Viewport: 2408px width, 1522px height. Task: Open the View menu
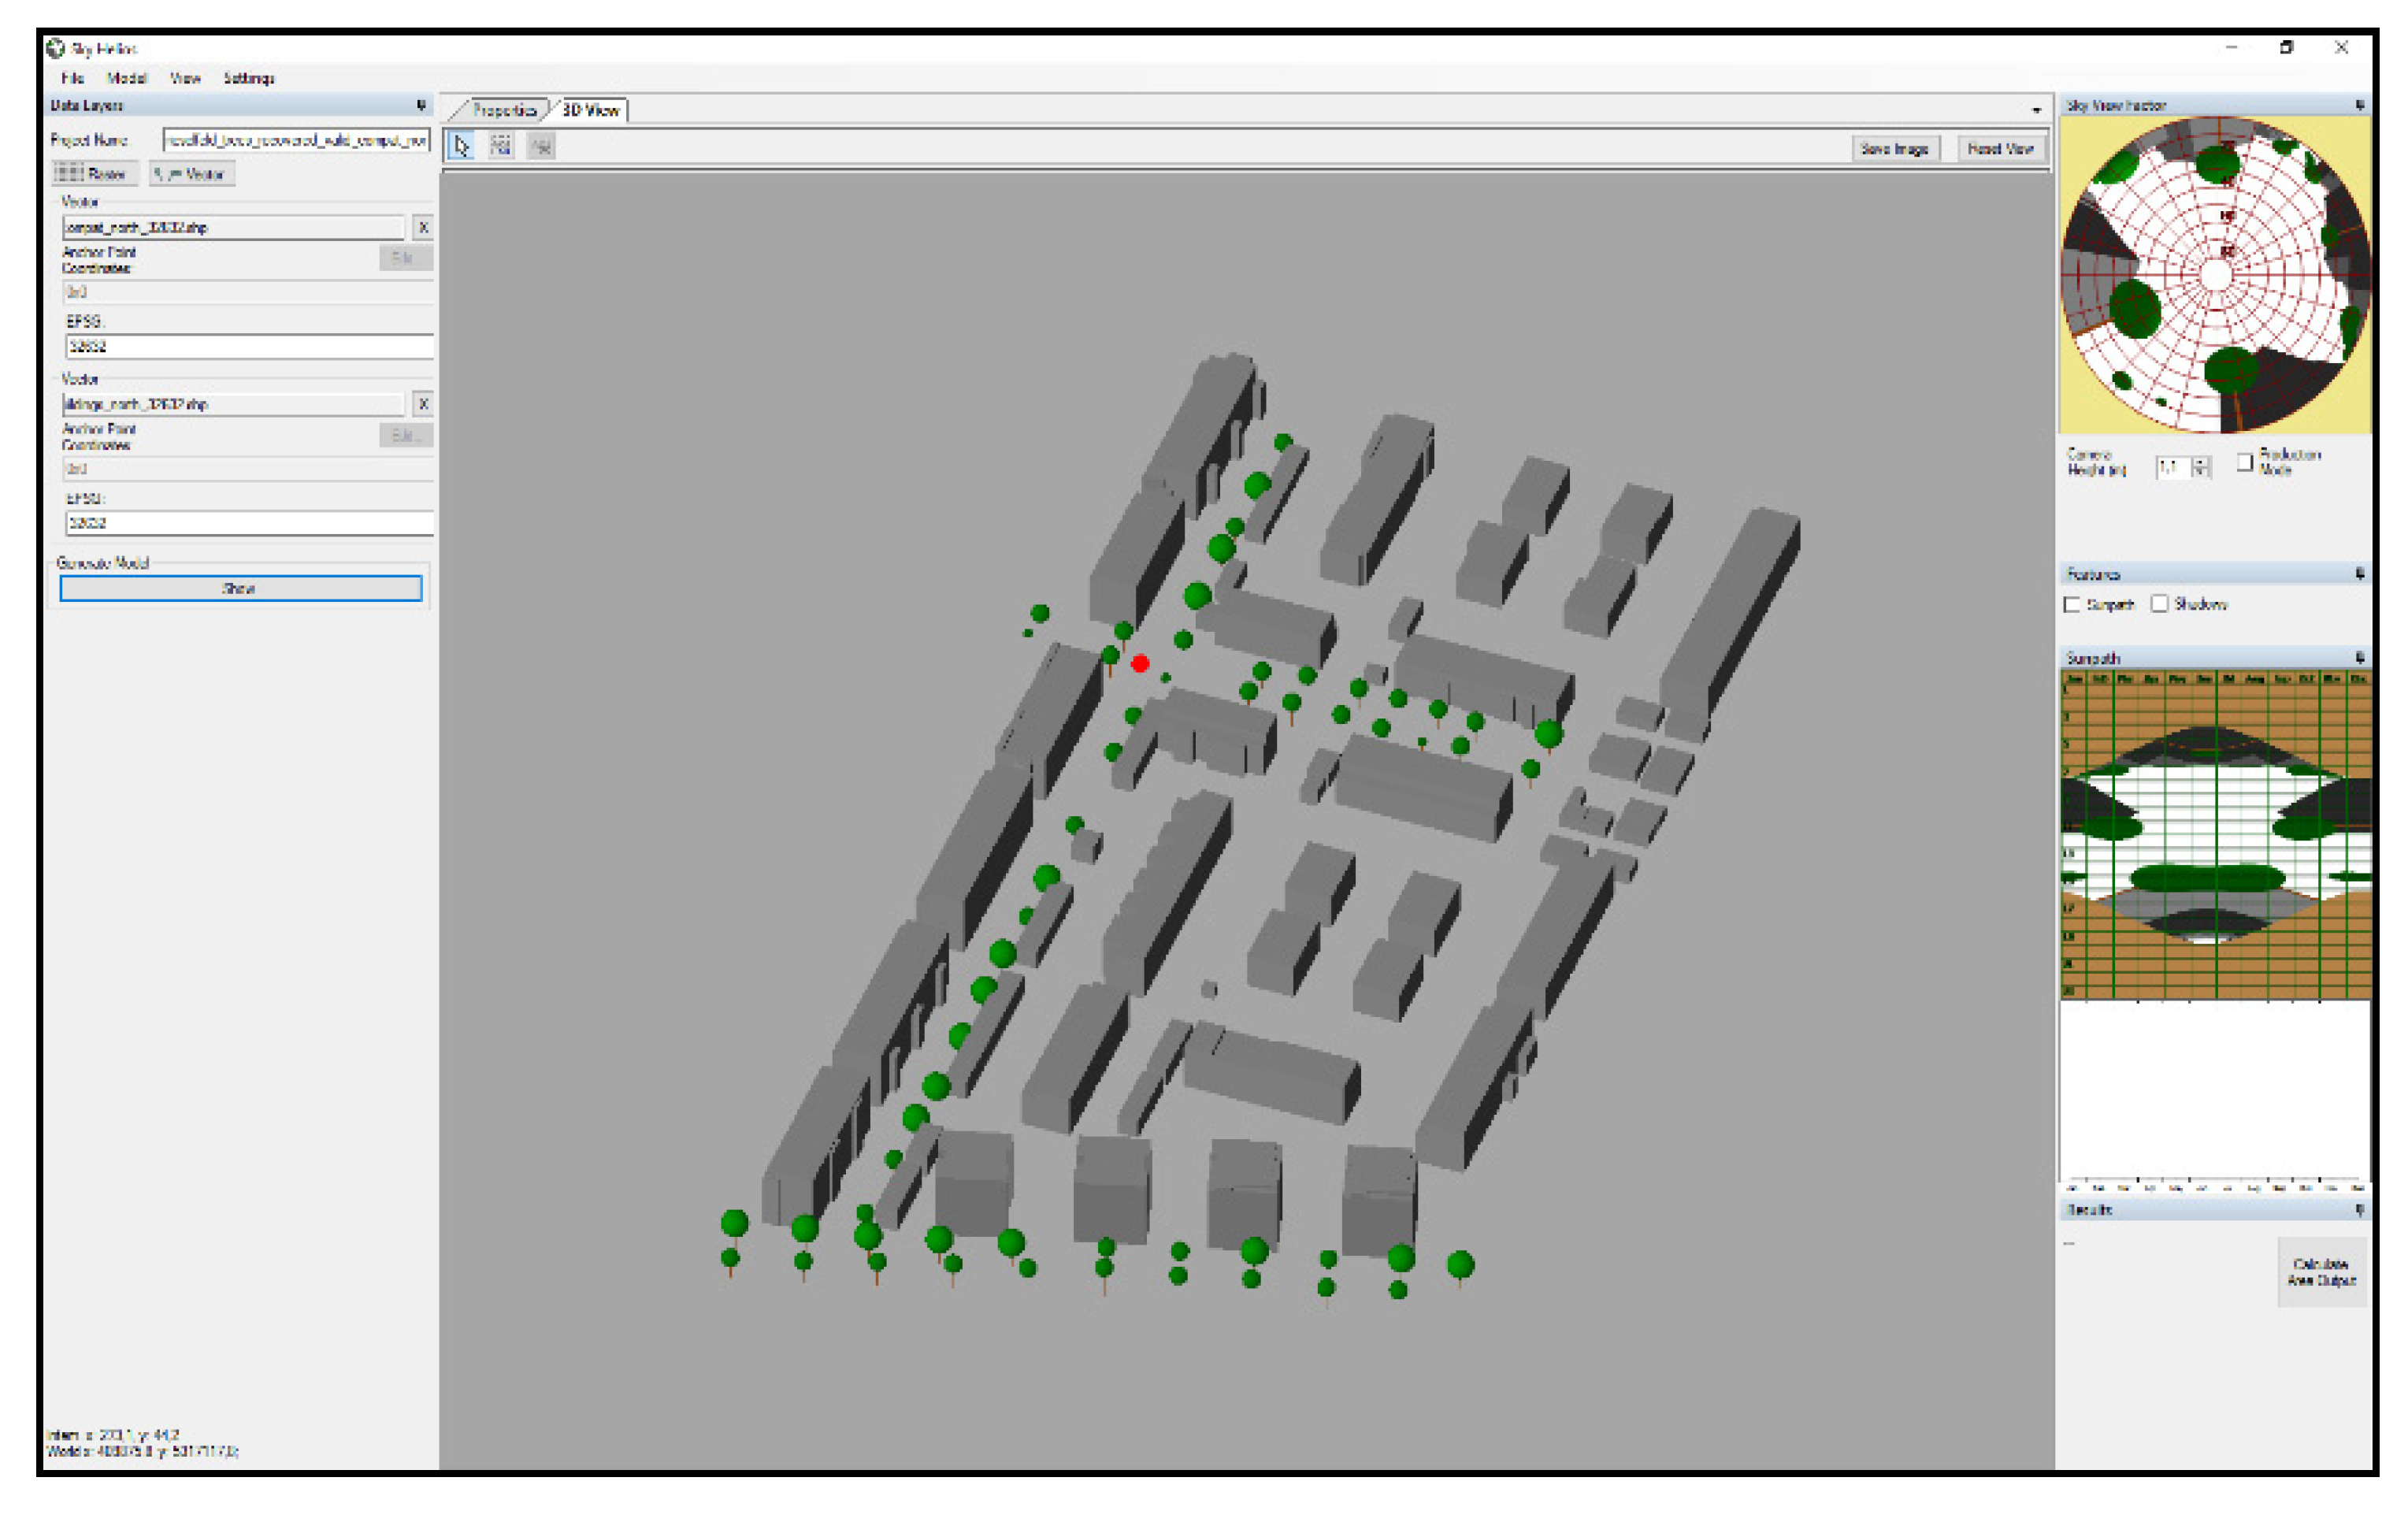pos(185,78)
